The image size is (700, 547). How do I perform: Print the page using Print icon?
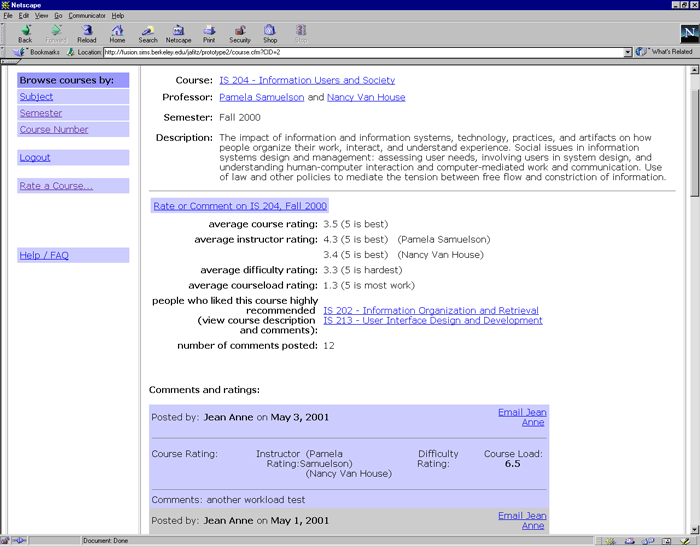tap(209, 34)
